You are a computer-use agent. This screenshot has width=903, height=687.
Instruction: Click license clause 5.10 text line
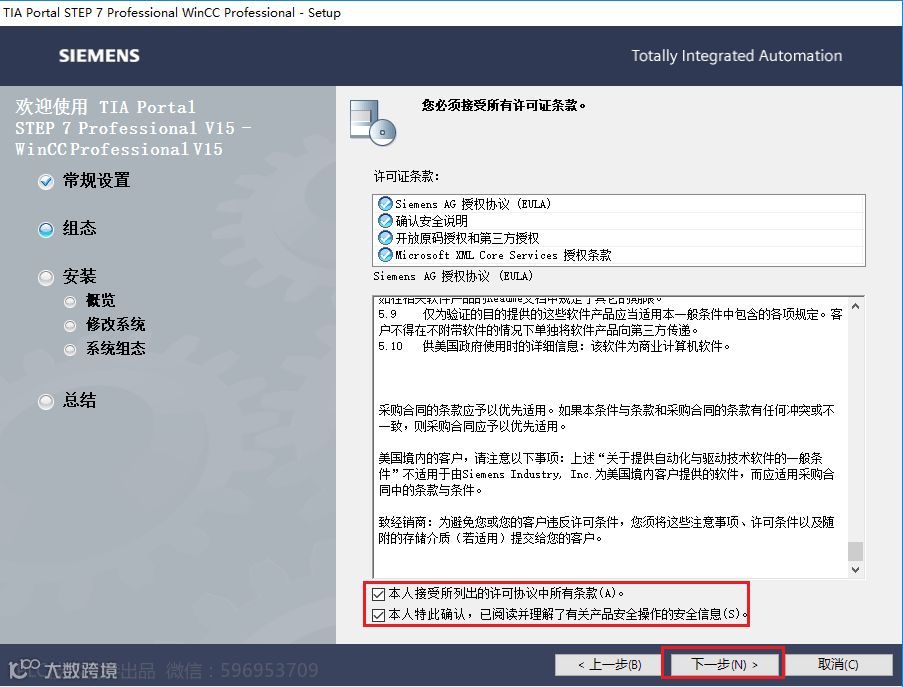[x=554, y=347]
